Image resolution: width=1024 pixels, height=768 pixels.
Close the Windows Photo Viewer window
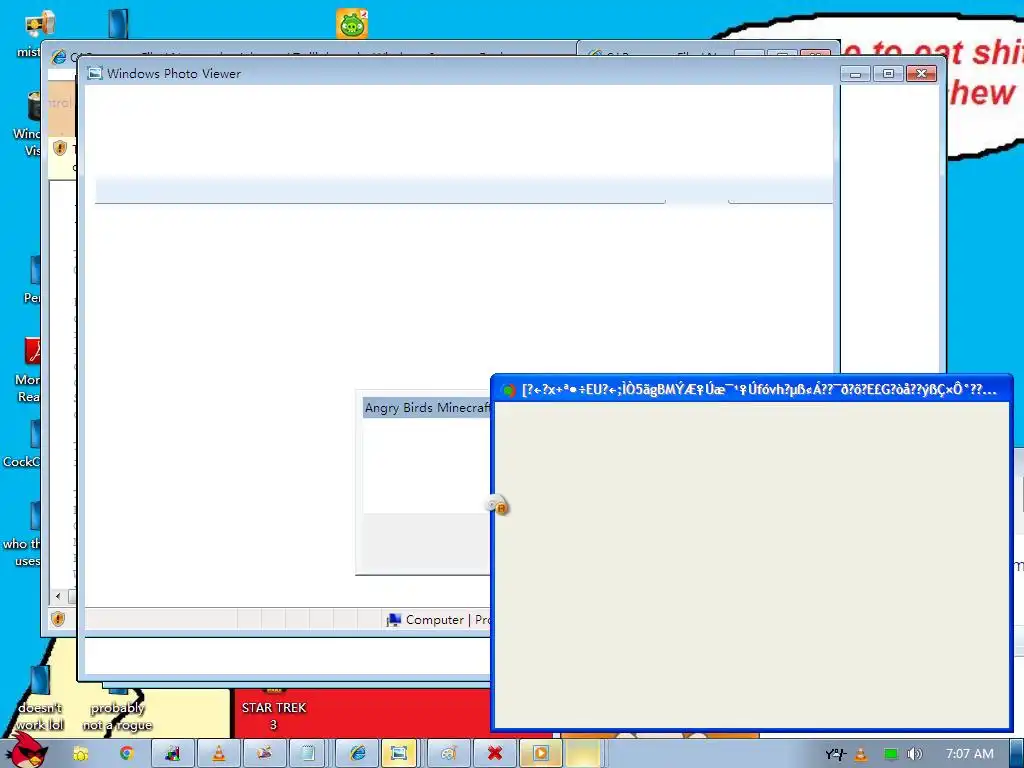[921, 74]
